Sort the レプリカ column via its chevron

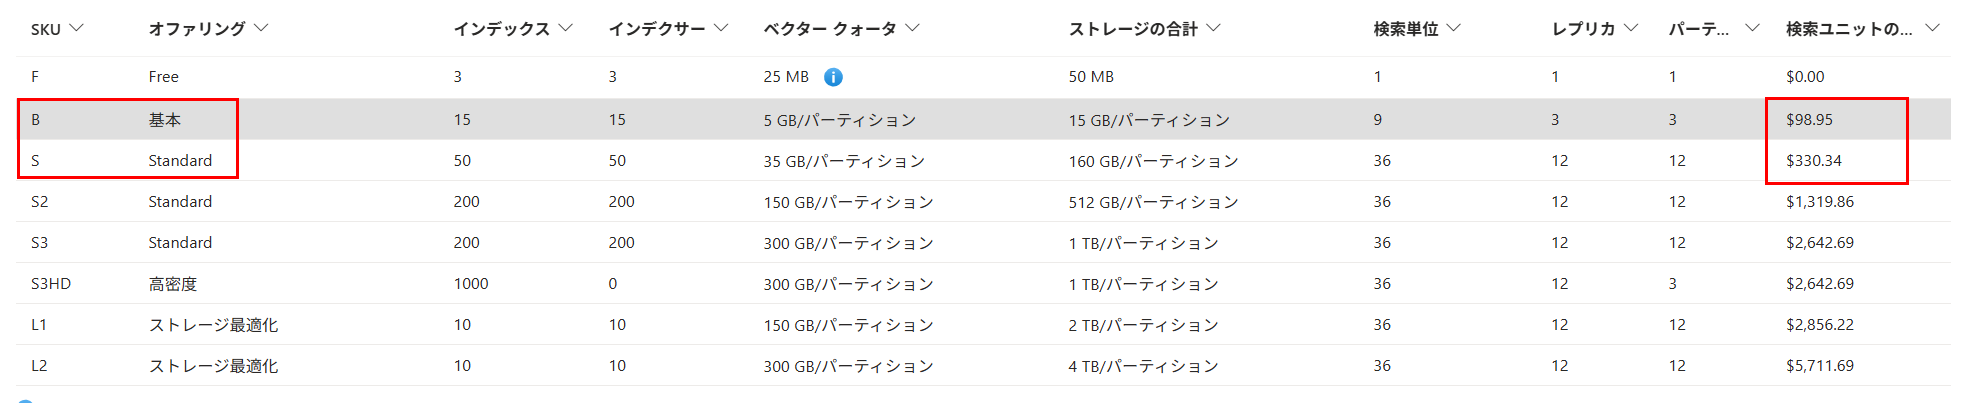(x=1631, y=28)
